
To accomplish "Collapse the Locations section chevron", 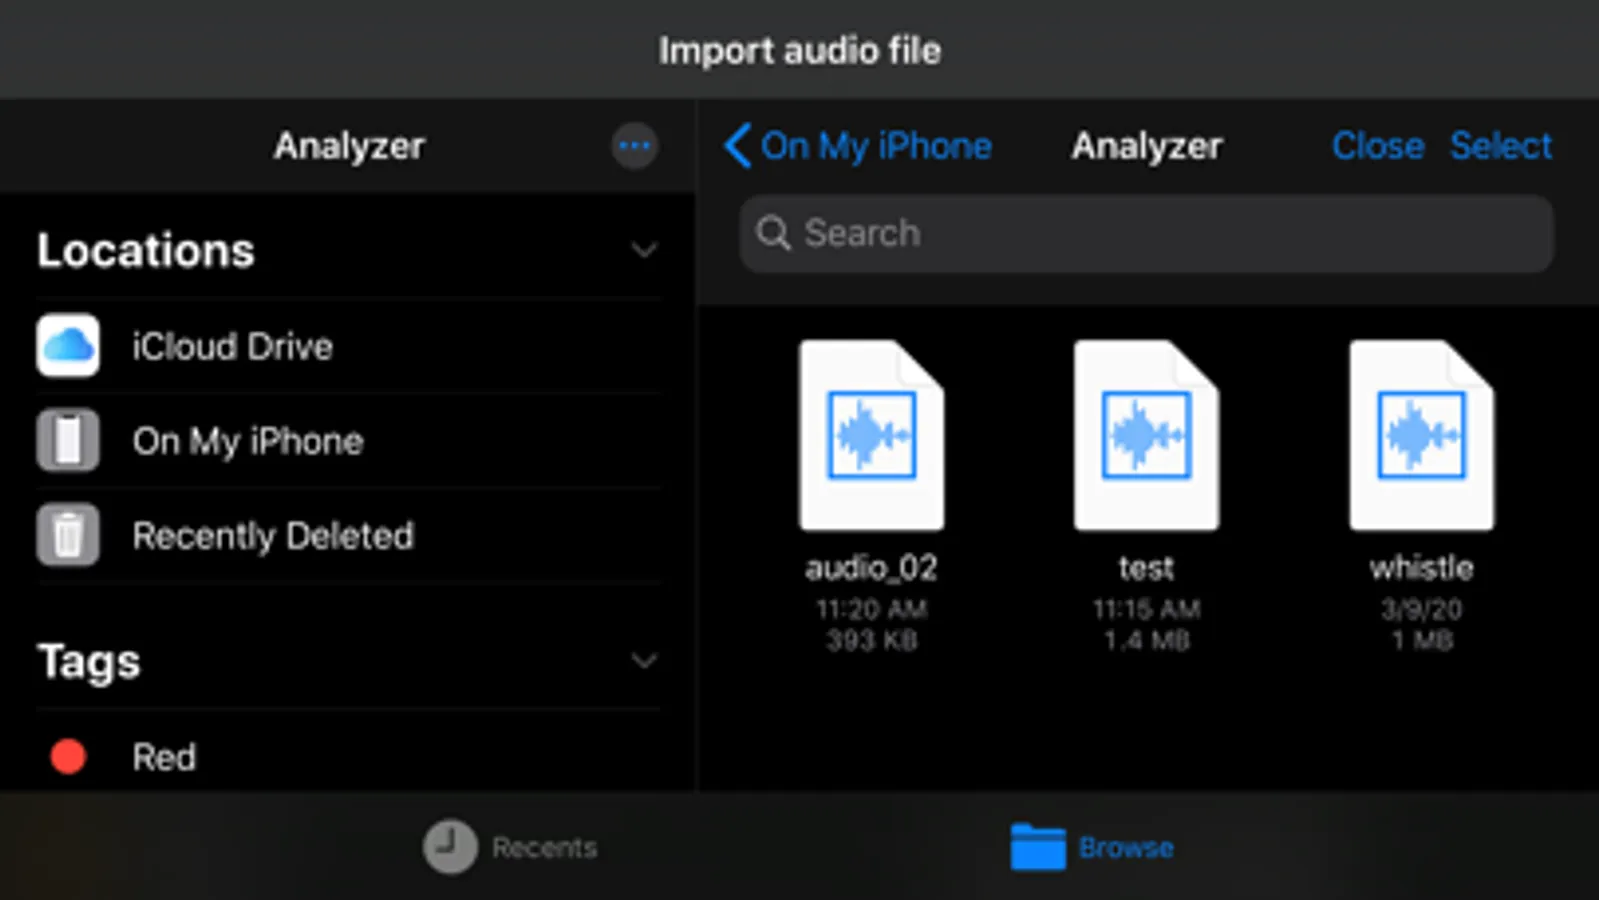I will click(645, 250).
